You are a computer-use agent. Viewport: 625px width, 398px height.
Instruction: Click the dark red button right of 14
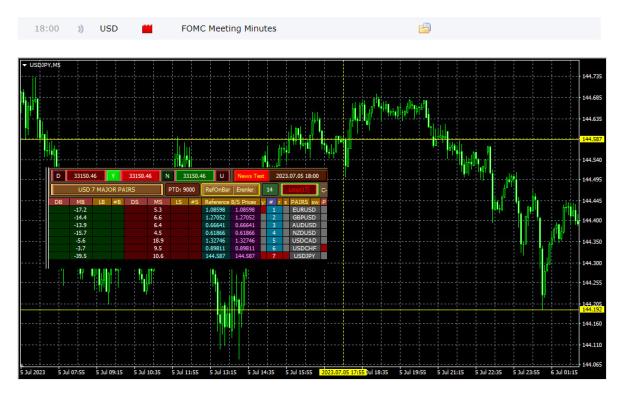(x=300, y=190)
